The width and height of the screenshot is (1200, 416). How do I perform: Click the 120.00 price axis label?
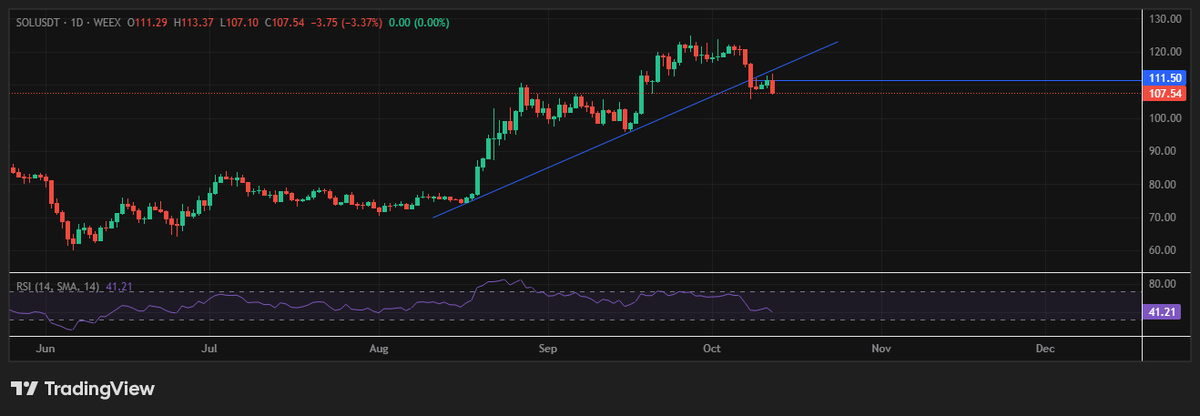[1166, 52]
